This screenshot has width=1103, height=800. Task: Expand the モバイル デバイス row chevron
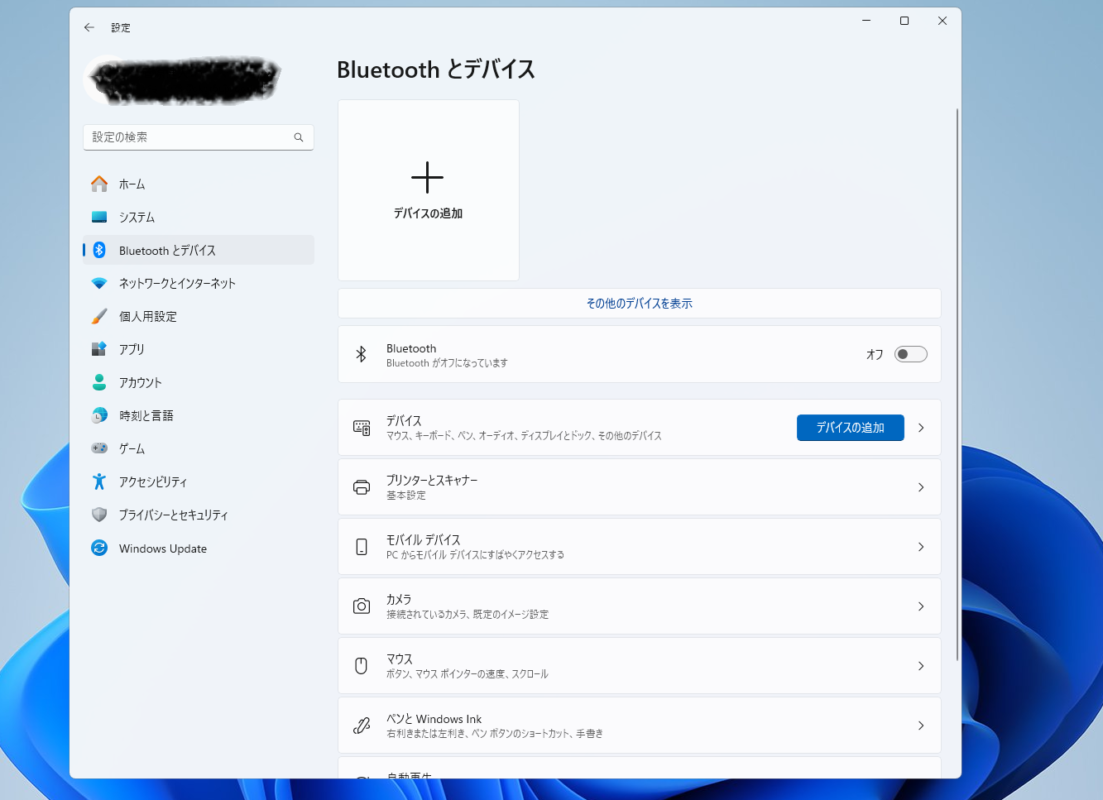(921, 547)
